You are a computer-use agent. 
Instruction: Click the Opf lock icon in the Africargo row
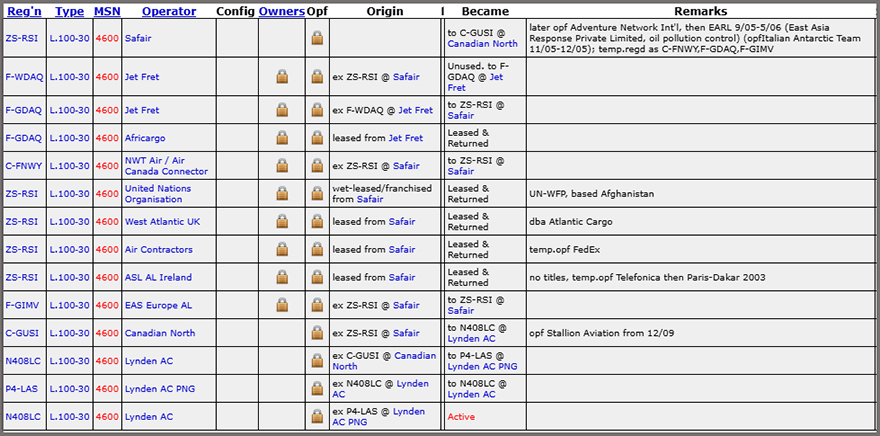tap(317, 138)
